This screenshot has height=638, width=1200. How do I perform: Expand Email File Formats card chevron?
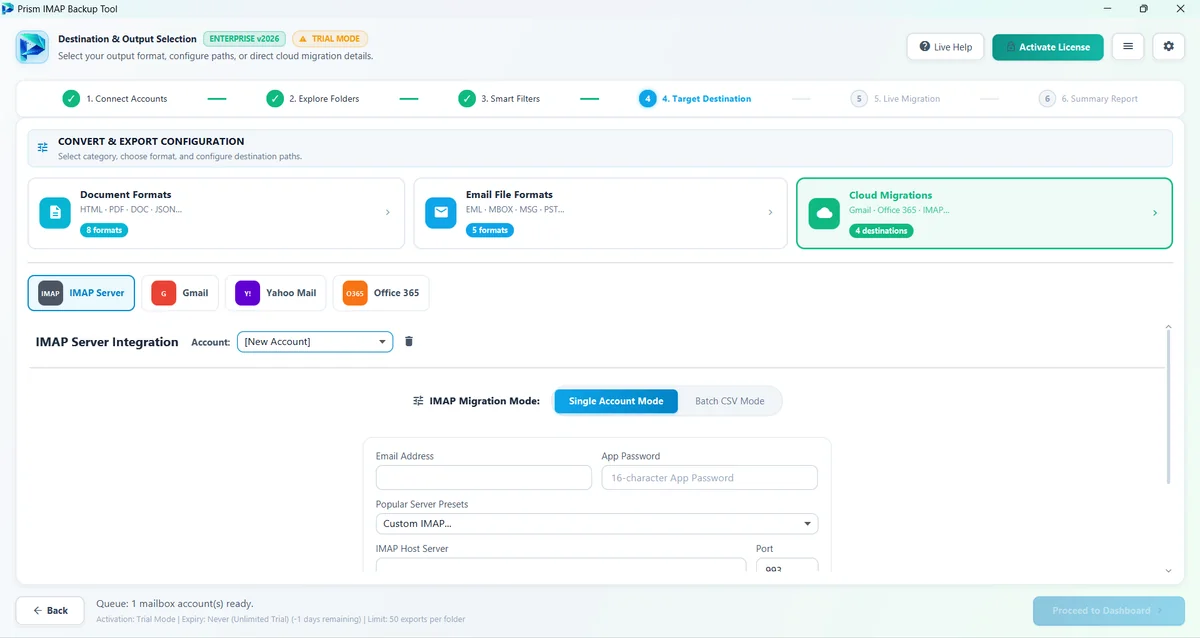point(770,213)
